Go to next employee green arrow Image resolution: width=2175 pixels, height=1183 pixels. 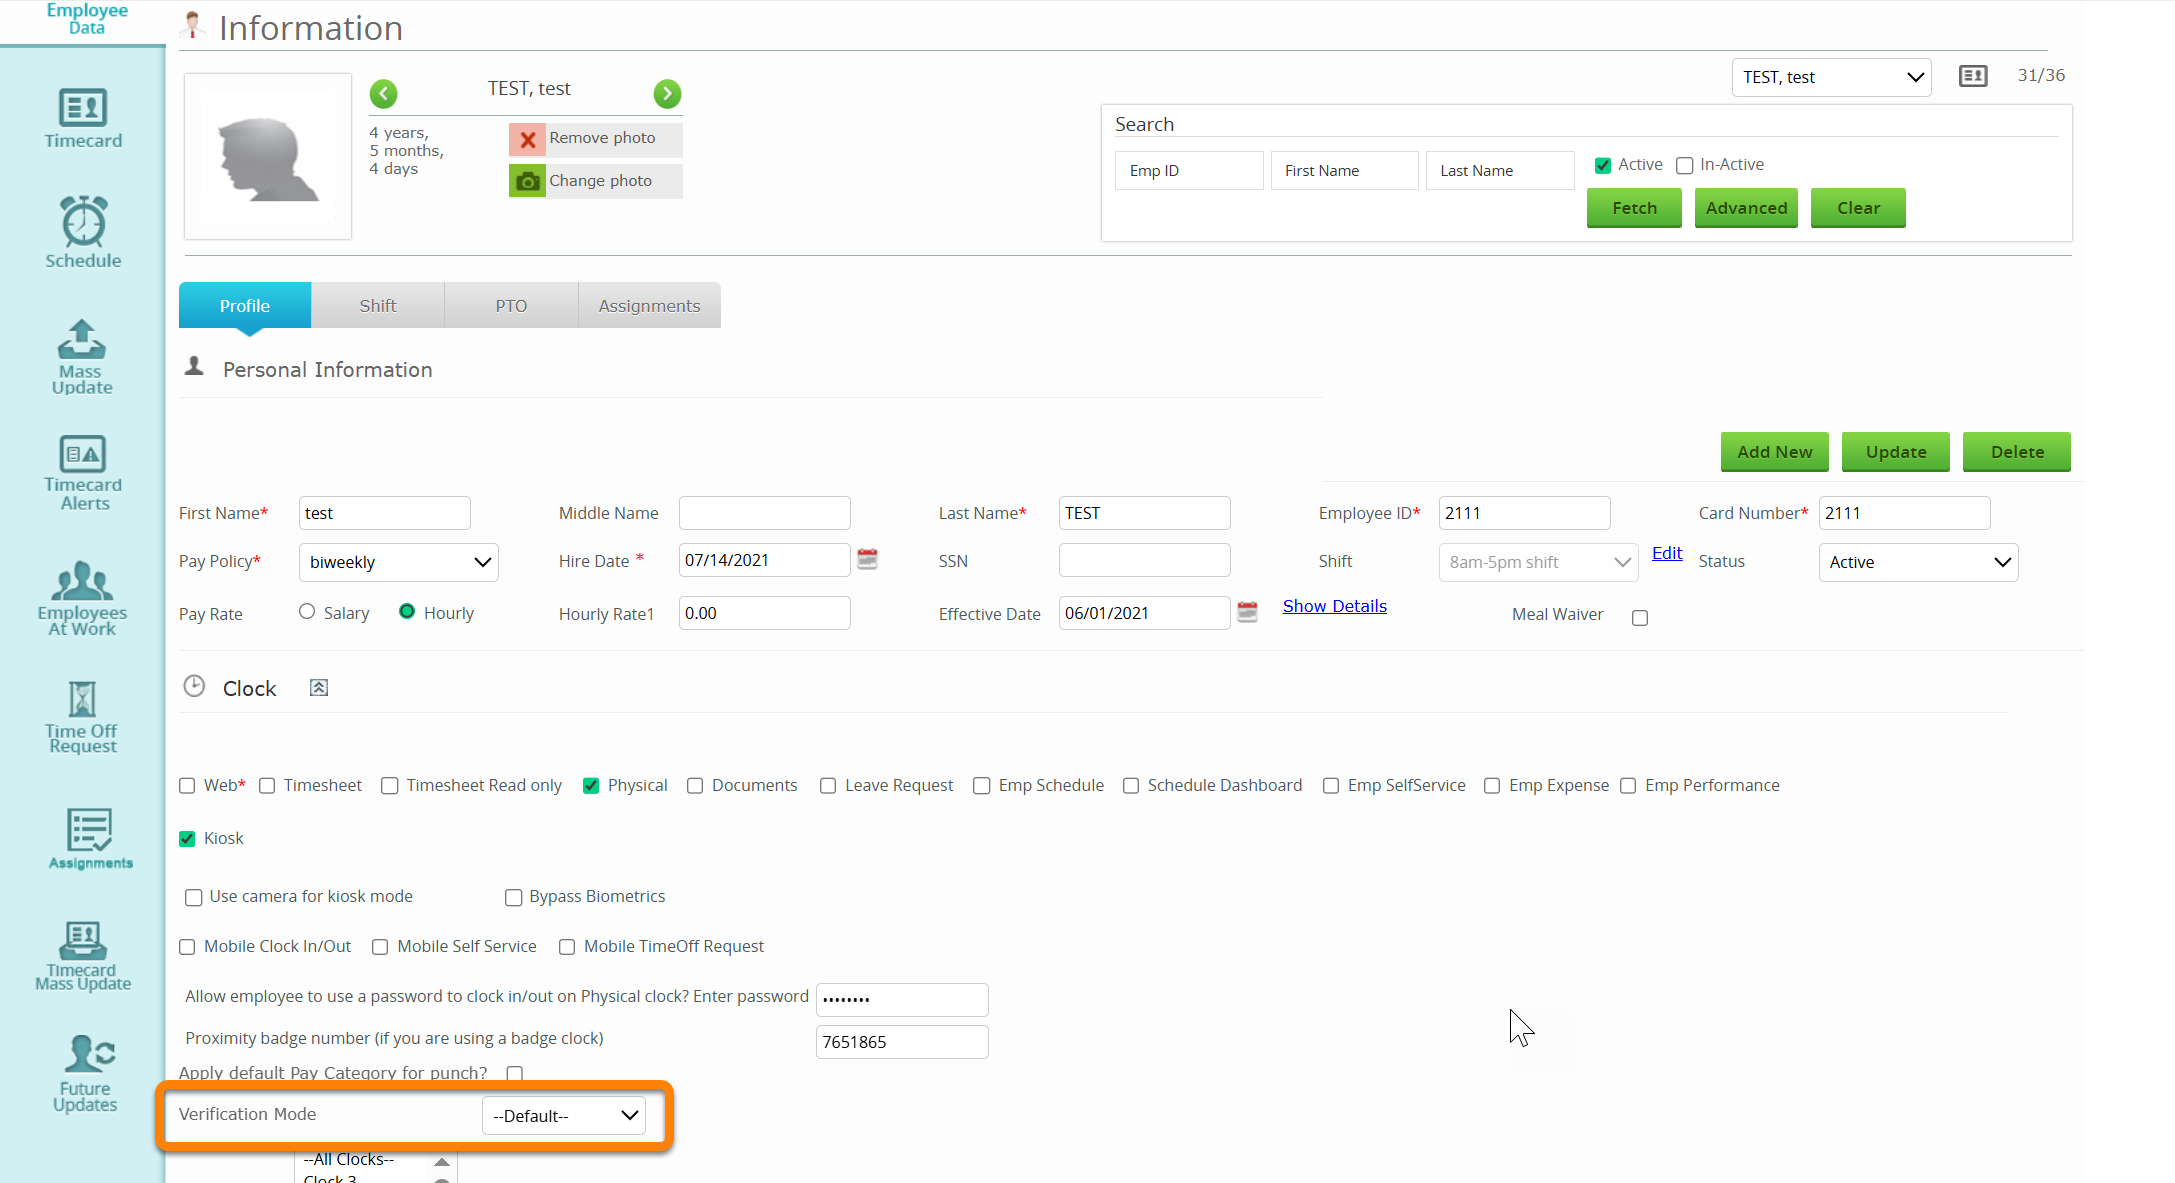point(667,94)
